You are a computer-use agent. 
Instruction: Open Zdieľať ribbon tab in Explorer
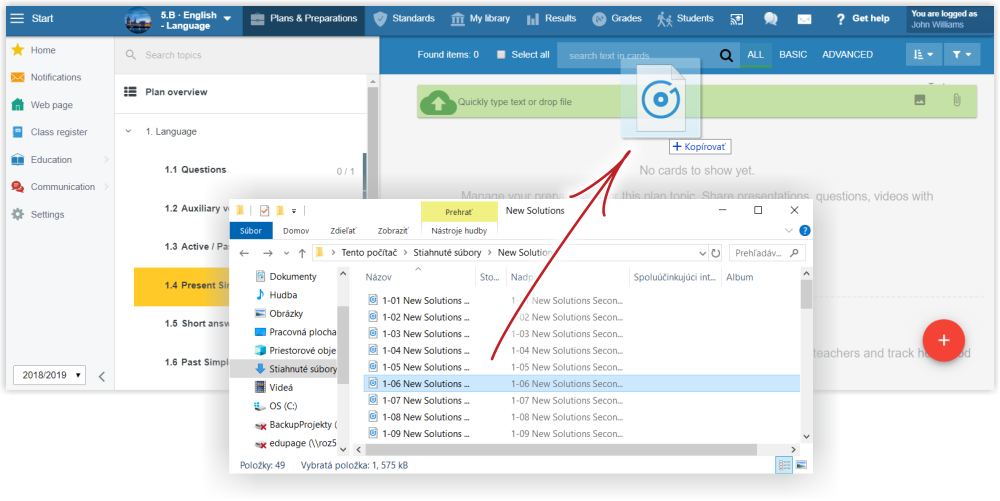343,231
